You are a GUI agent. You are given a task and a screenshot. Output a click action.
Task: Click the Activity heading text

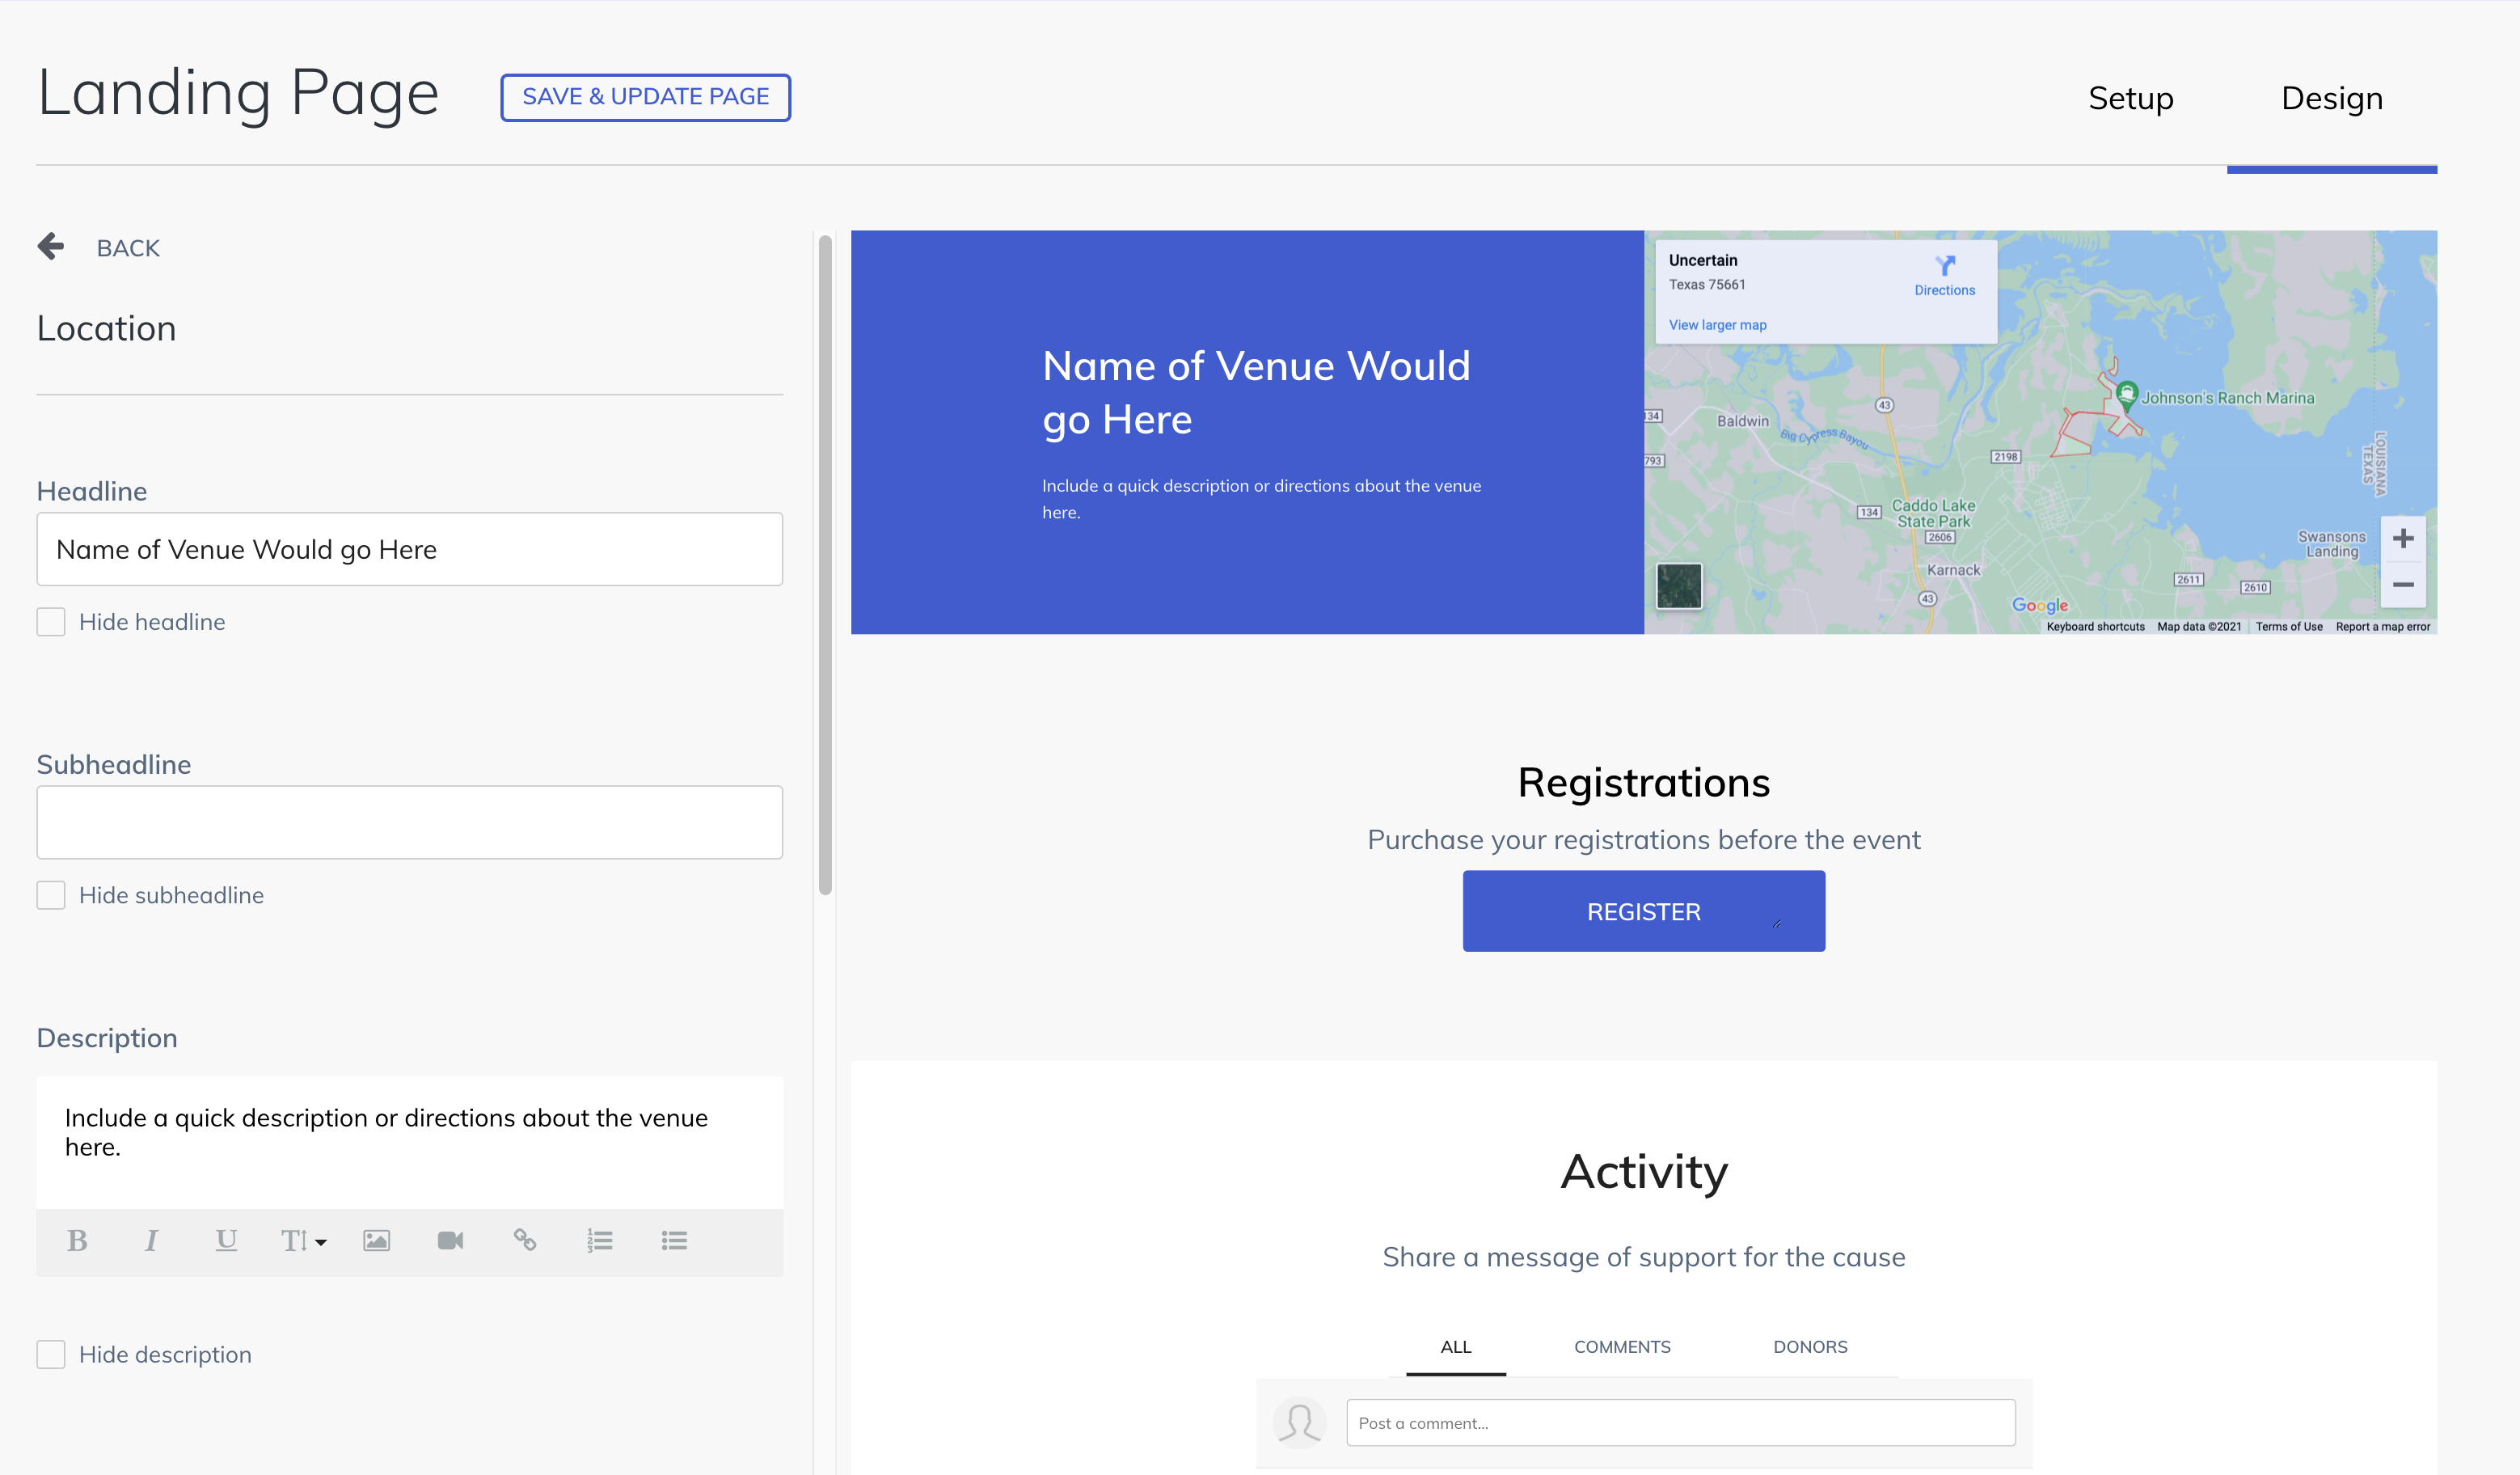point(1643,1172)
